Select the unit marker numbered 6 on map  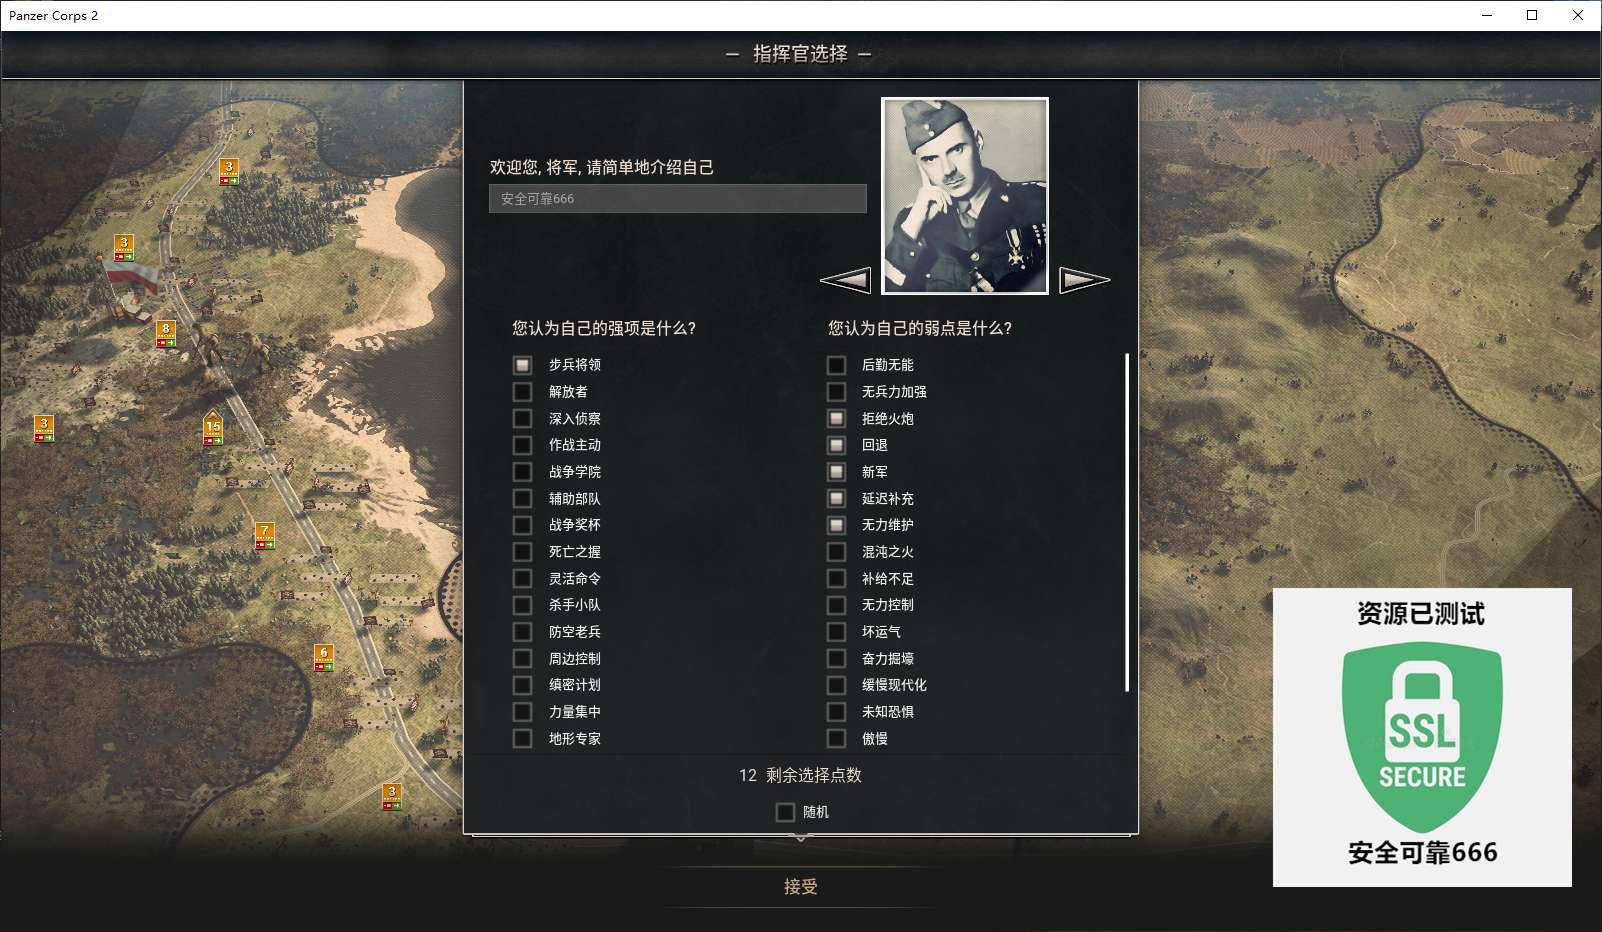323,658
